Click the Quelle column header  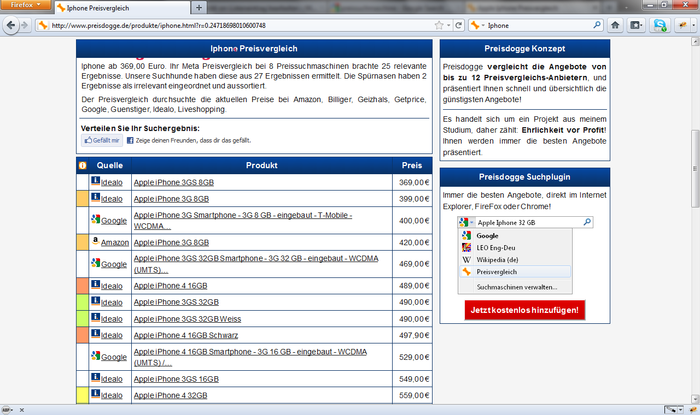(110, 166)
